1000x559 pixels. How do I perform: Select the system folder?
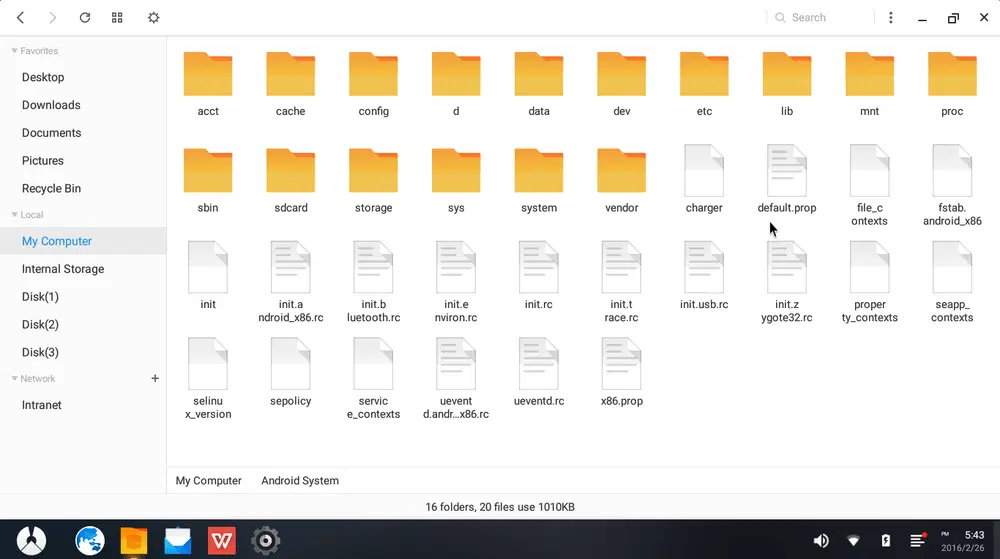click(x=539, y=181)
